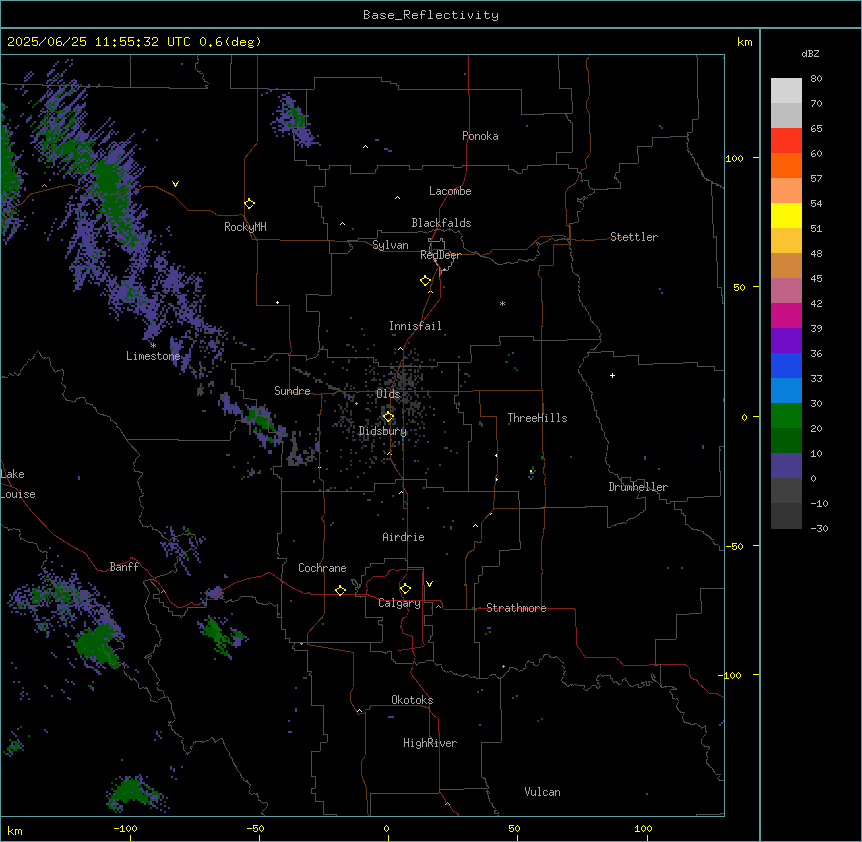The height and width of the screenshot is (842, 862).
Task: Pick the orange 60-57 dBZ swatch
Action: pos(786,165)
